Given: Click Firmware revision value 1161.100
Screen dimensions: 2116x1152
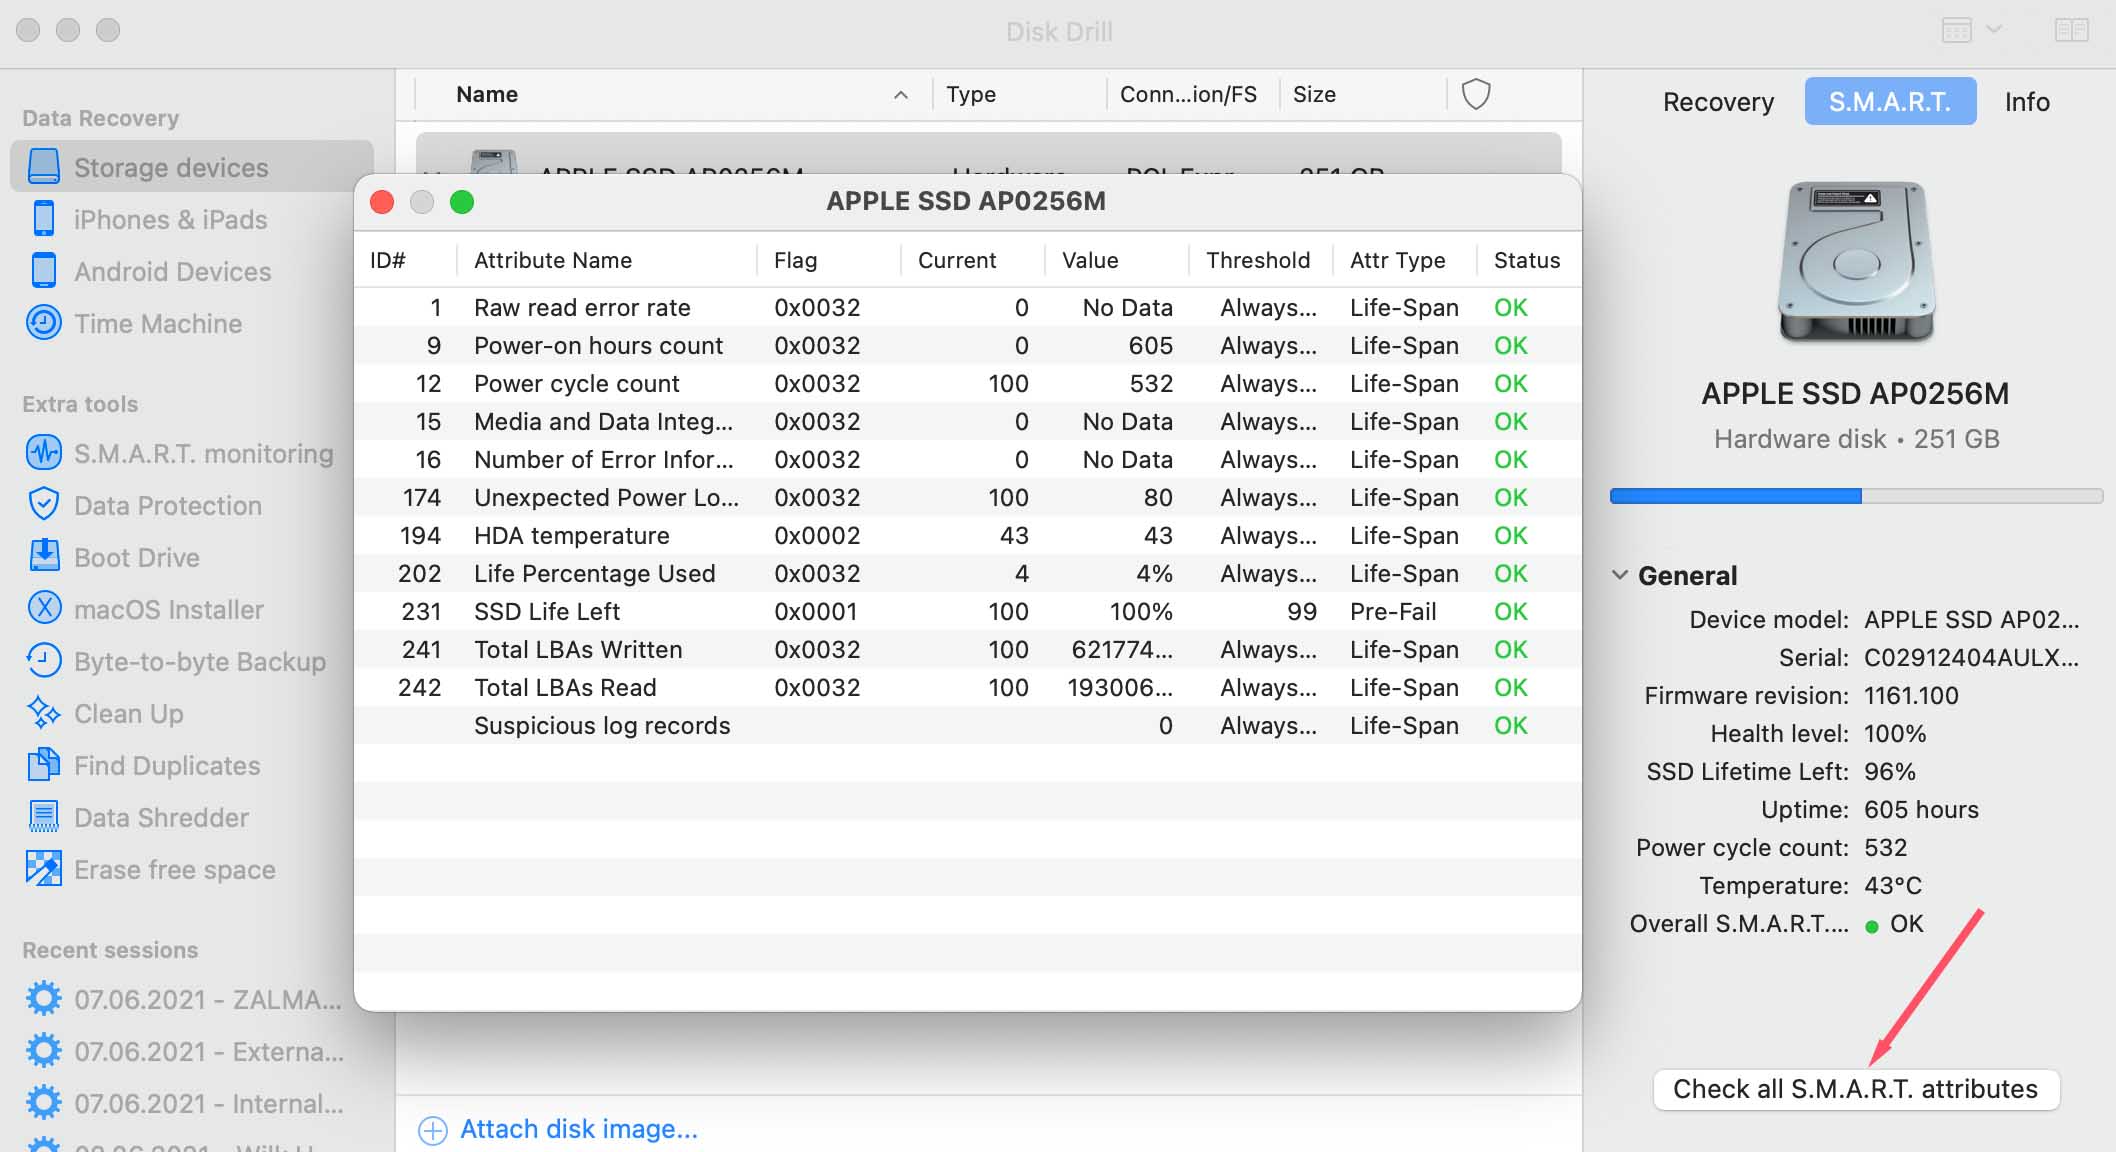Looking at the screenshot, I should 1911,695.
